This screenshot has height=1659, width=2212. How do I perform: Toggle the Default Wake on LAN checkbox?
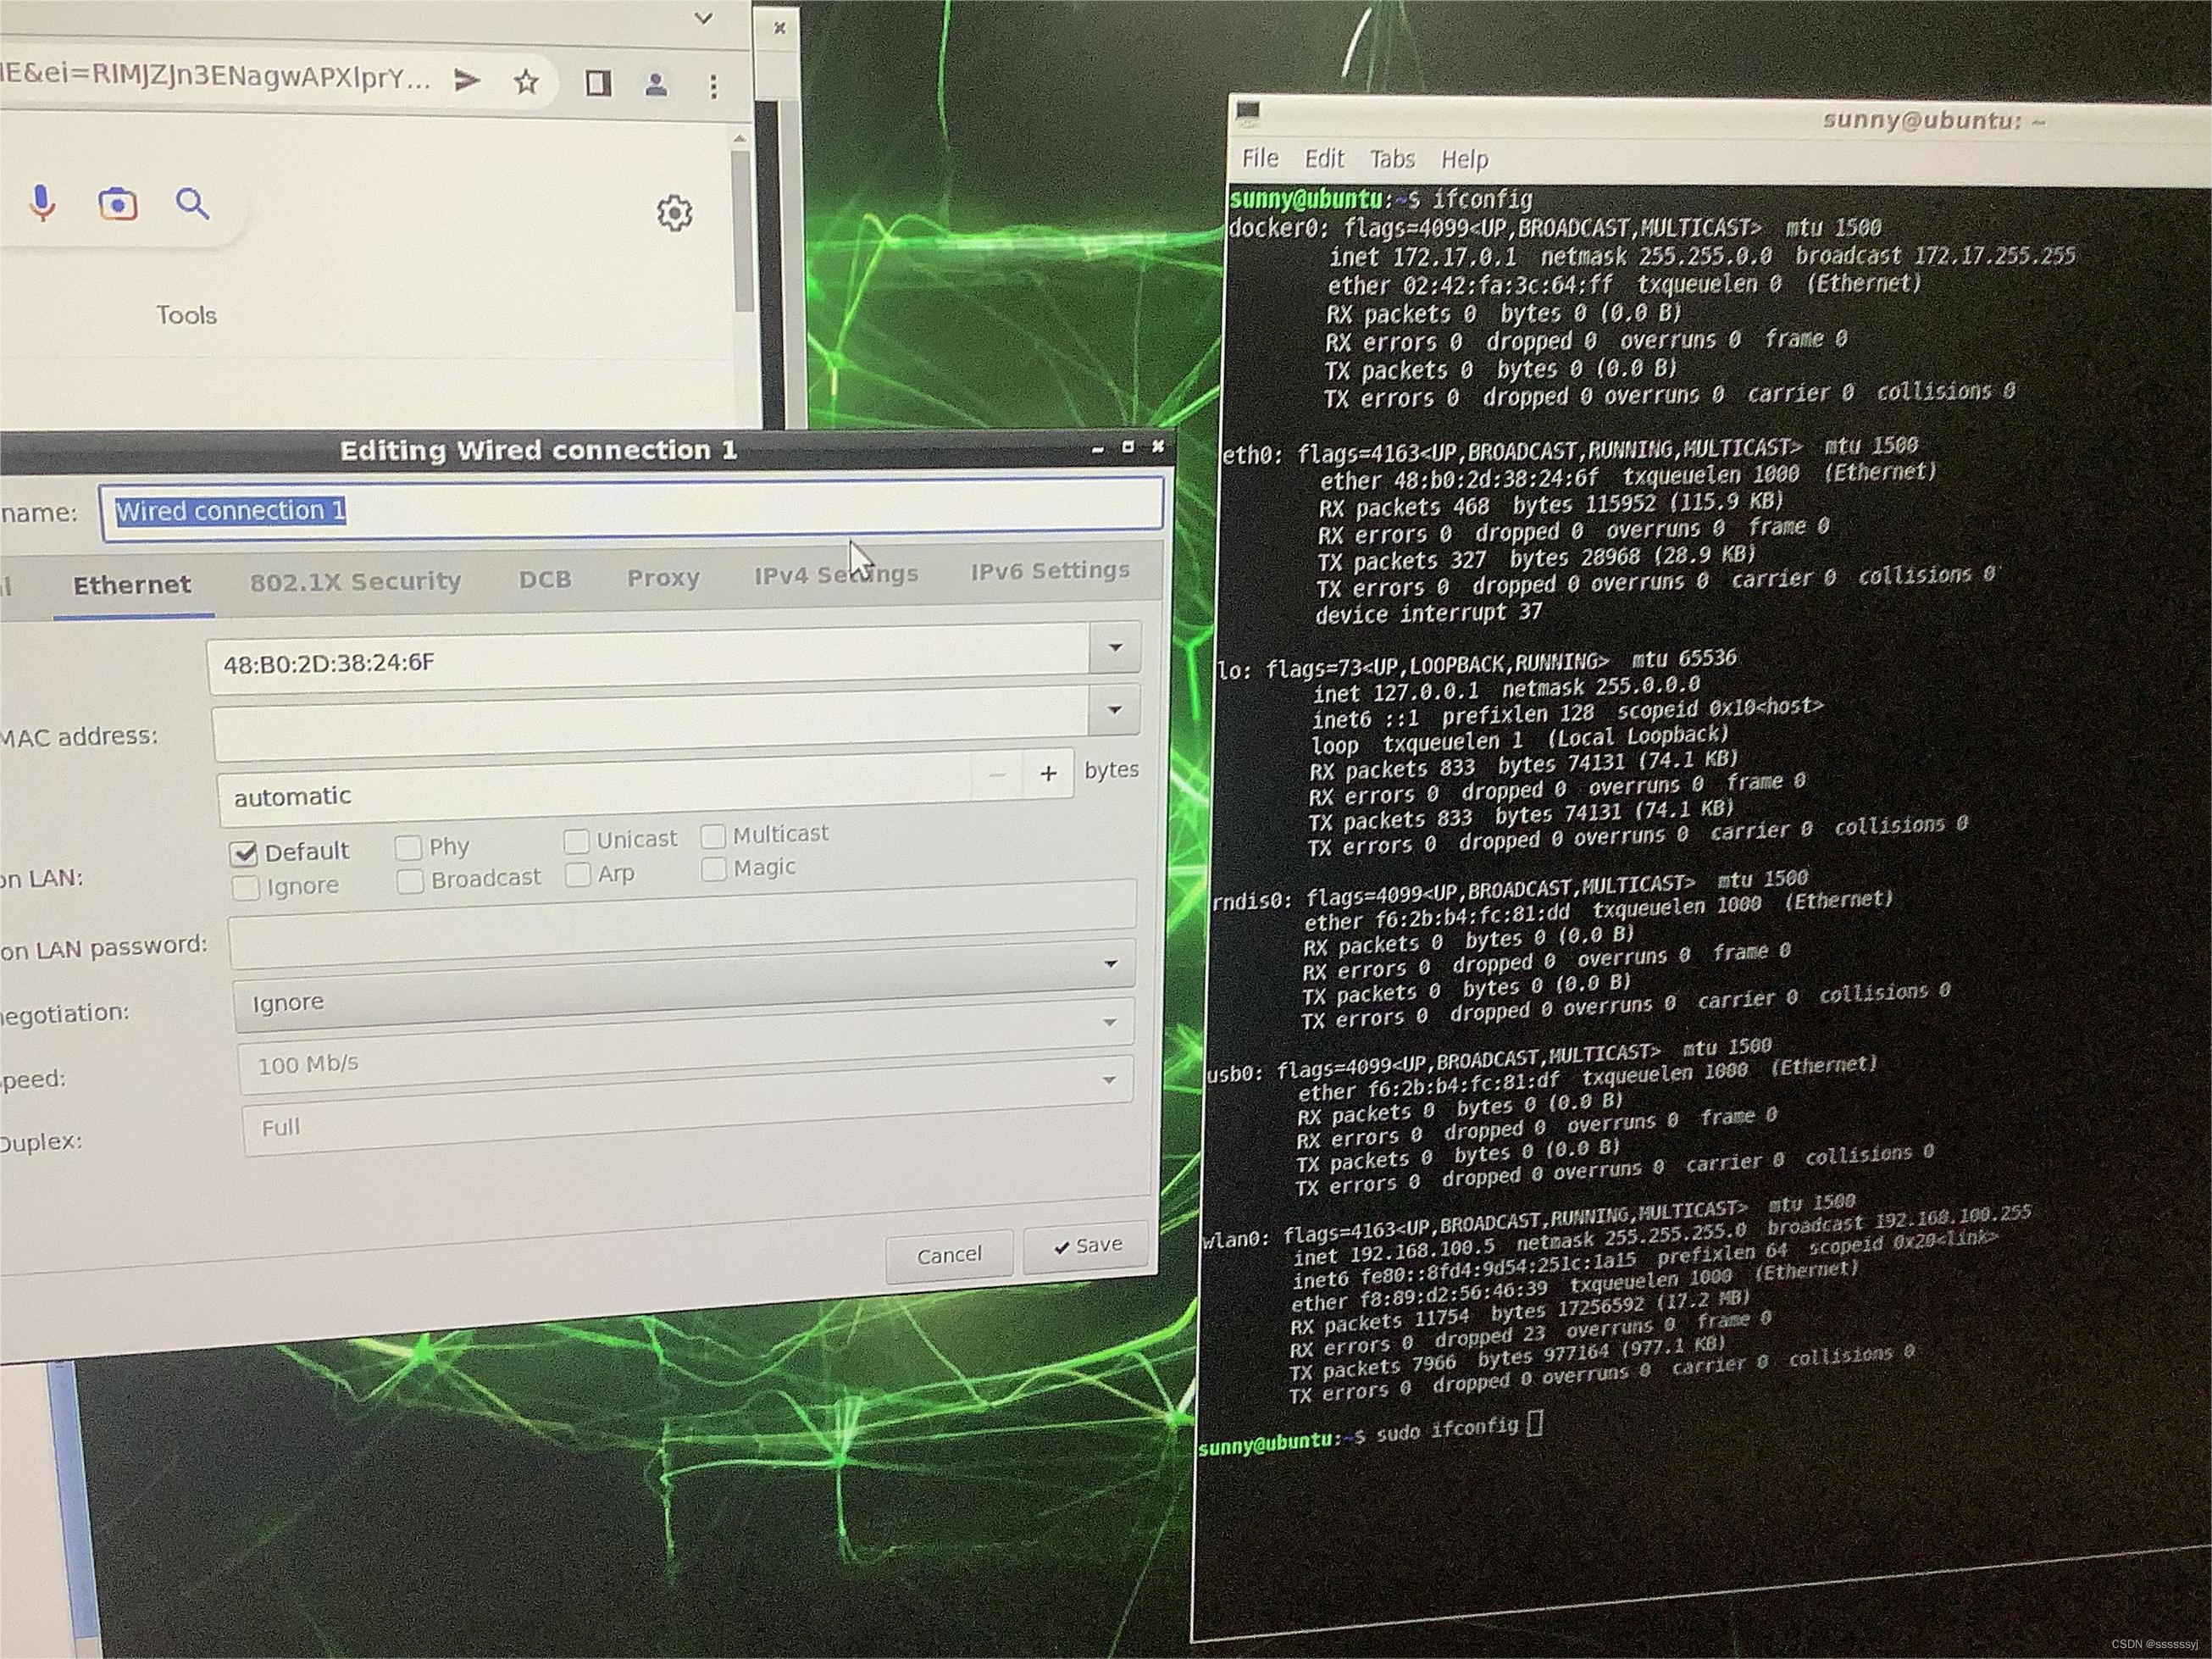coord(244,853)
